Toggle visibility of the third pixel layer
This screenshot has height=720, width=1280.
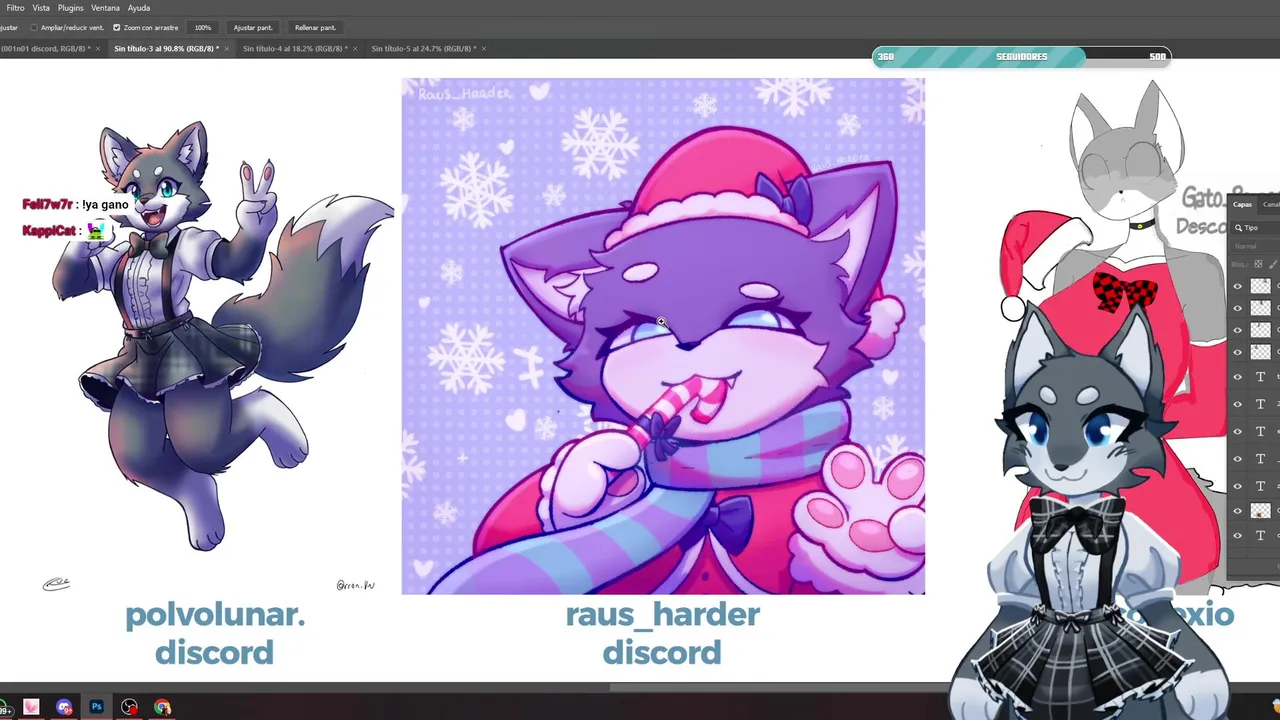click(x=1237, y=330)
